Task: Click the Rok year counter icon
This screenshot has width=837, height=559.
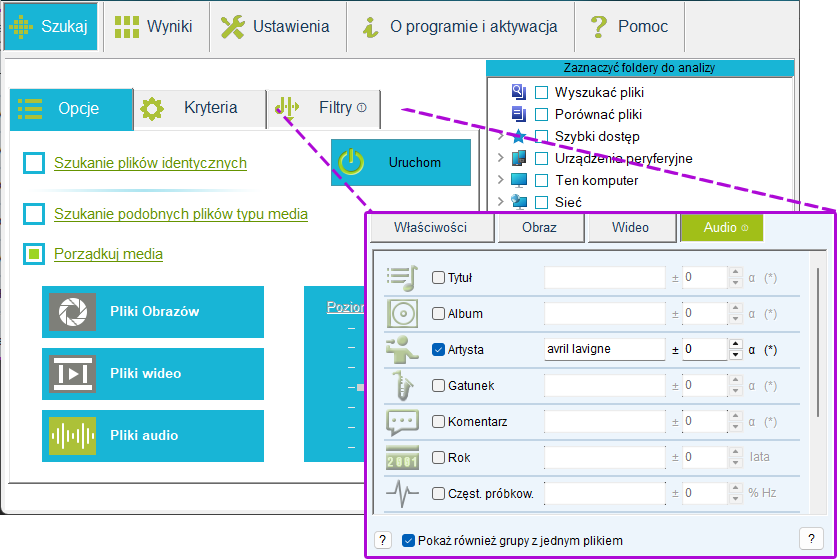Action: 402,458
